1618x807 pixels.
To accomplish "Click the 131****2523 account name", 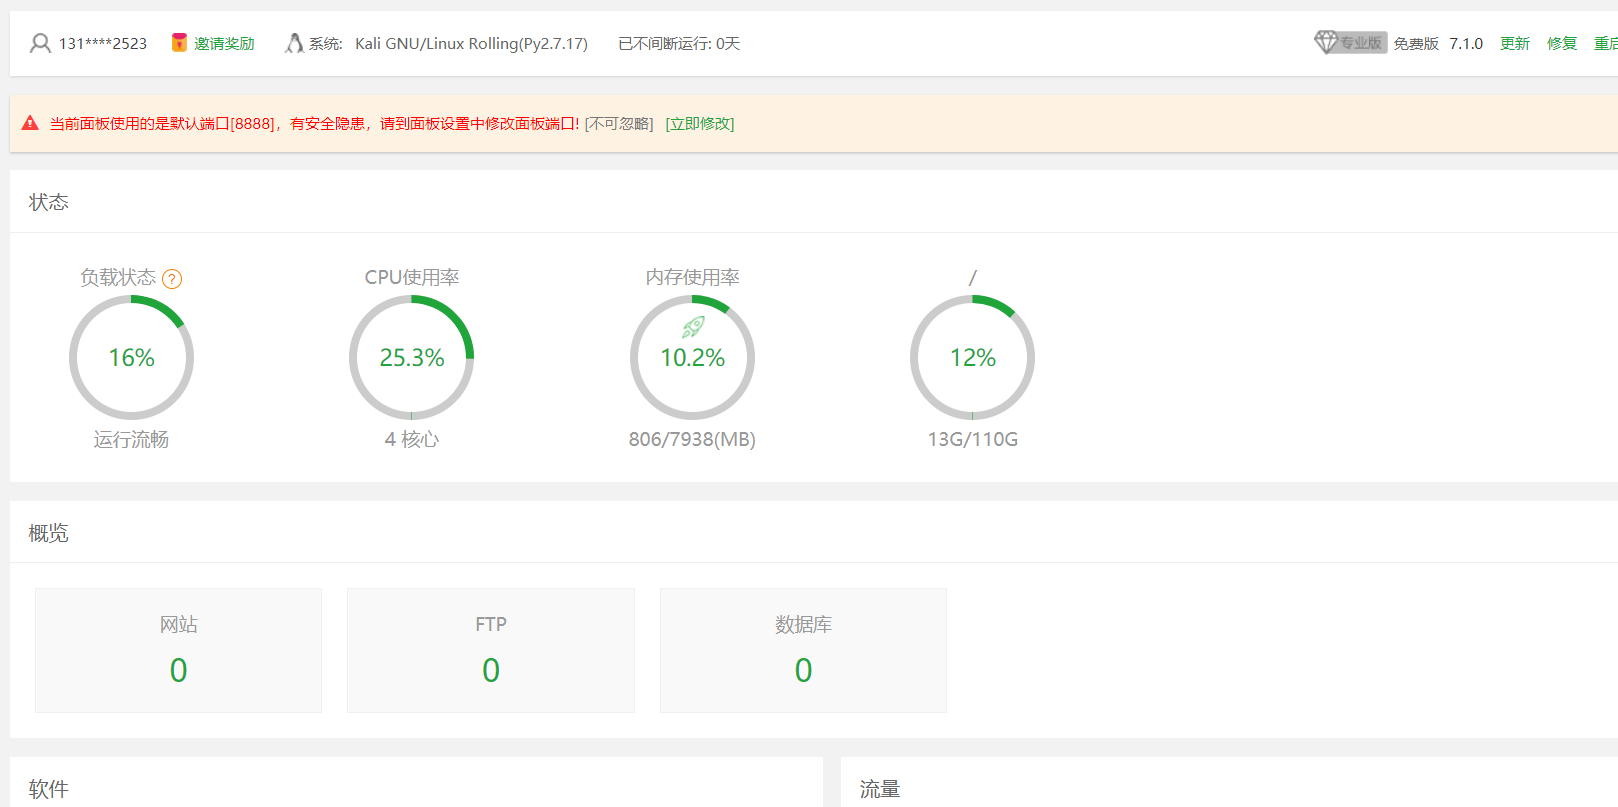I will click(x=103, y=44).
